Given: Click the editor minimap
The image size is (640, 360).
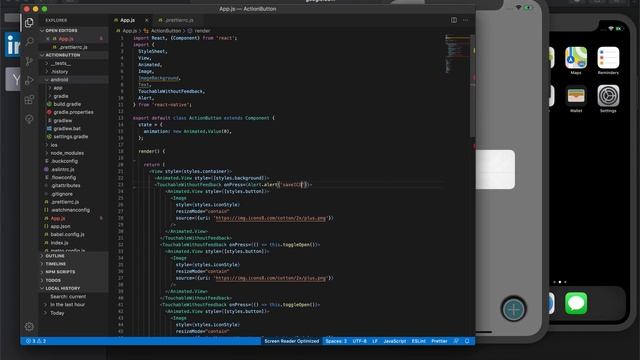Looking at the screenshot, I should [457, 55].
